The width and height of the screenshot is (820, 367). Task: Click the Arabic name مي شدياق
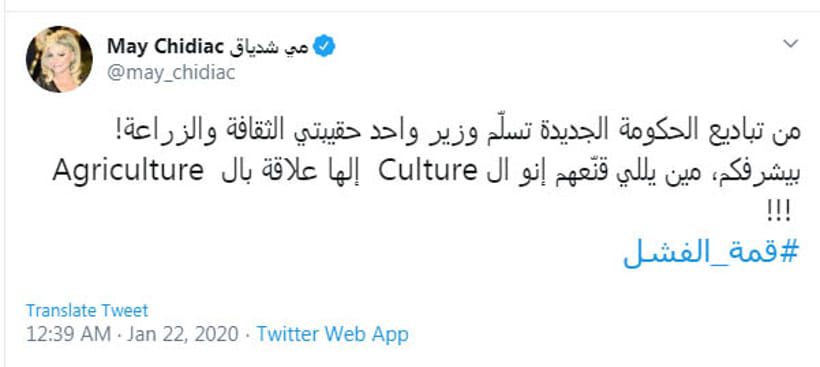[x=269, y=47]
